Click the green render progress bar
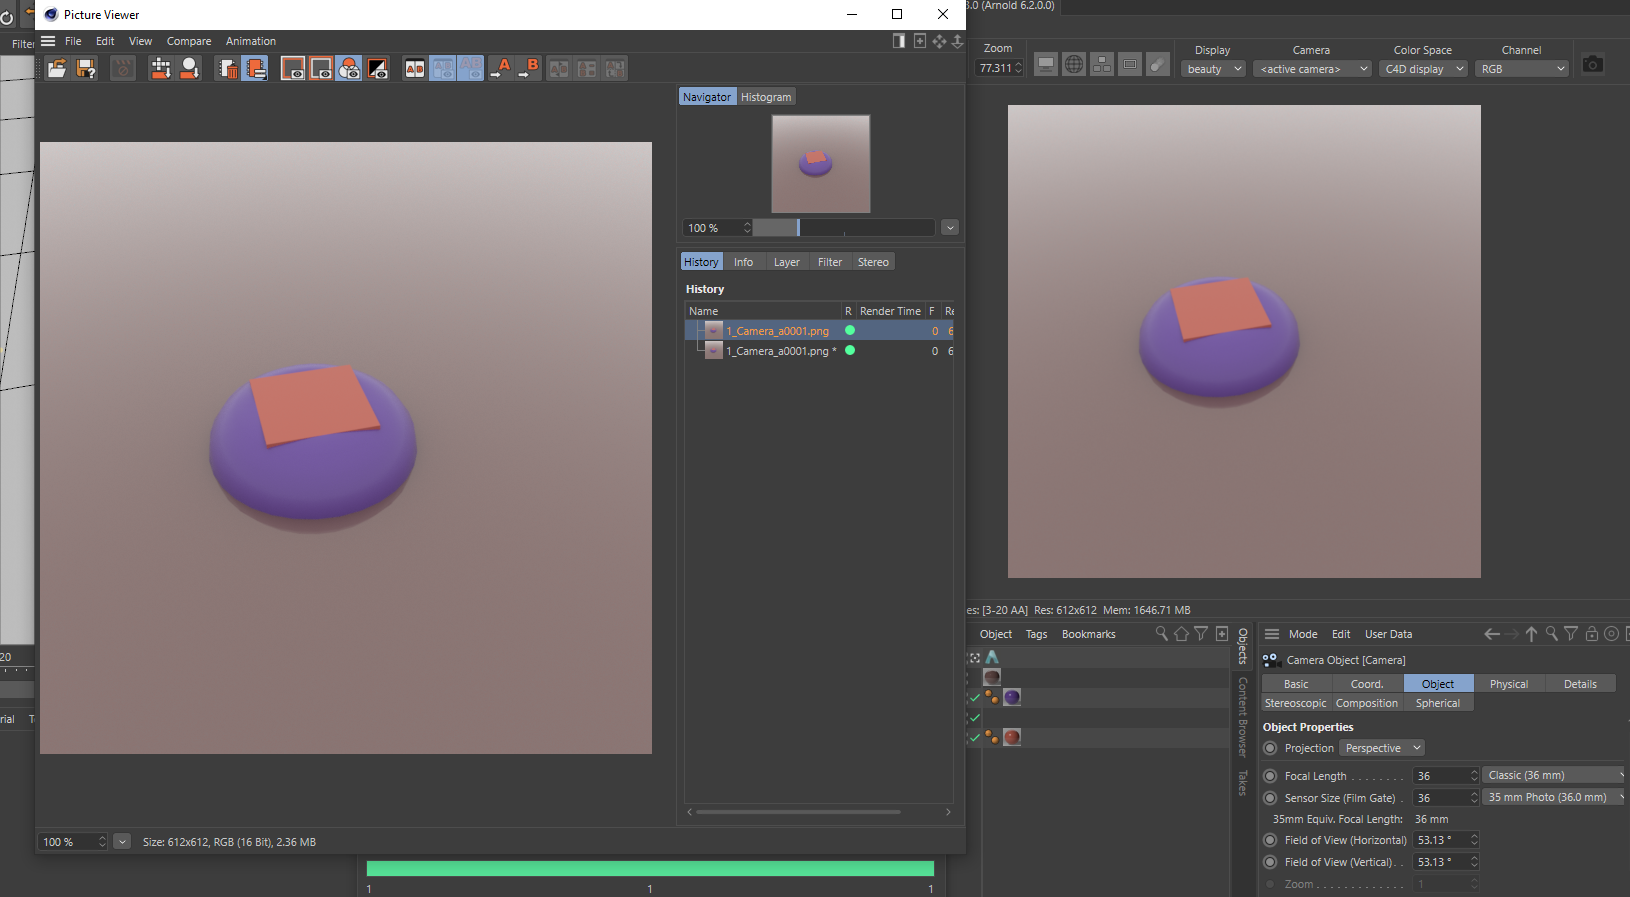 click(x=650, y=868)
